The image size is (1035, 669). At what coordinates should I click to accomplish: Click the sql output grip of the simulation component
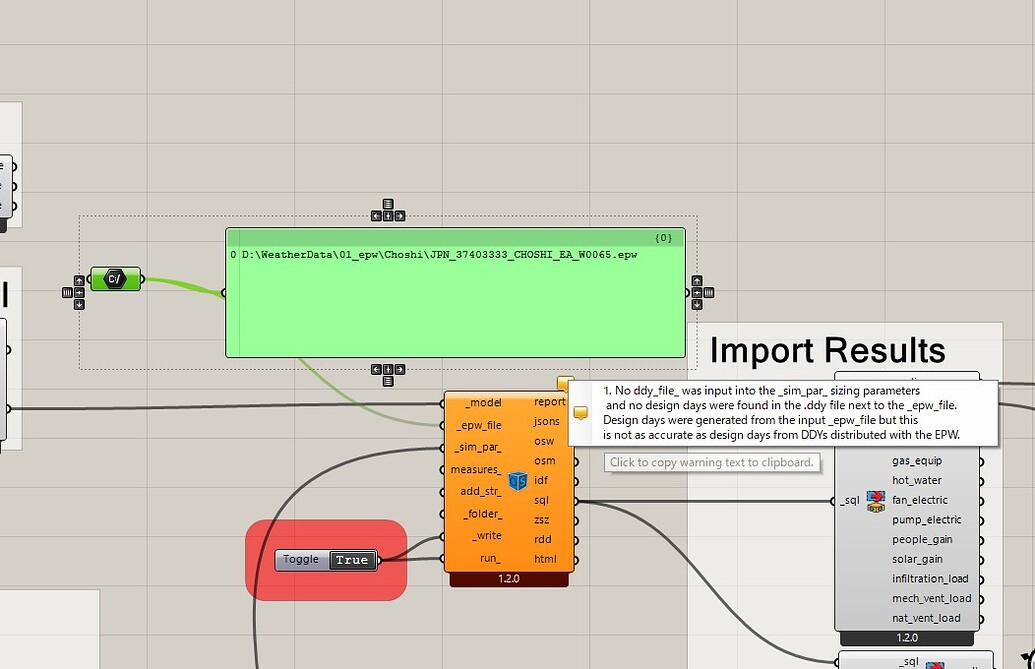tap(576, 501)
